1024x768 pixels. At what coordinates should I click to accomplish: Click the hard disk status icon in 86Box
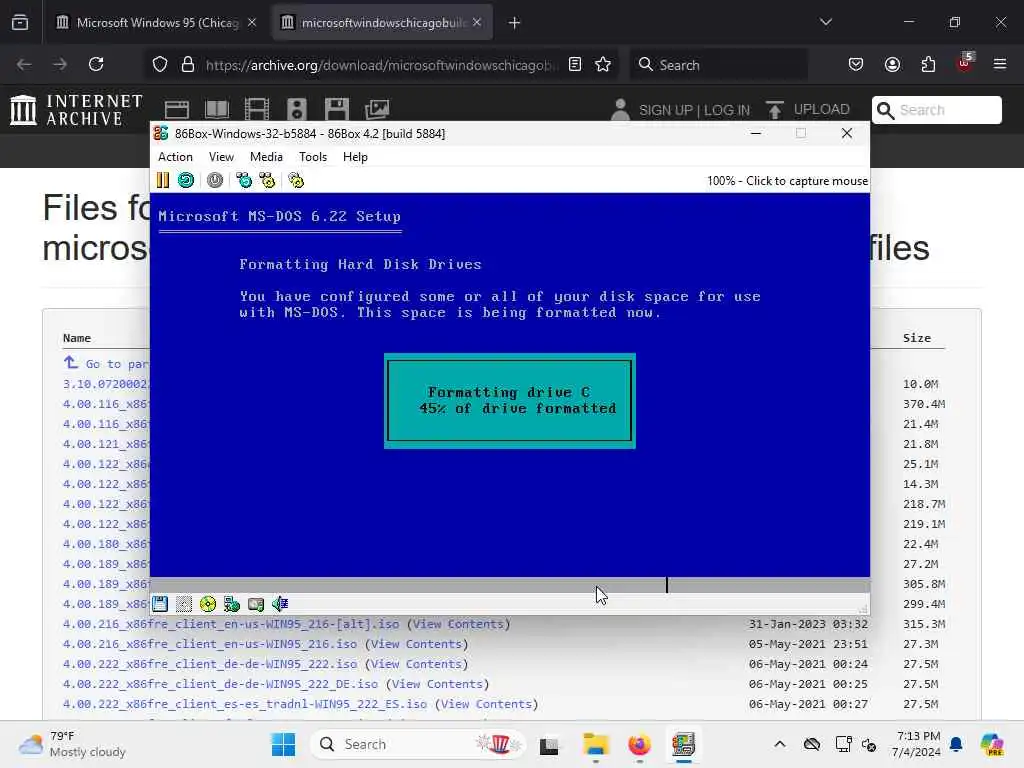(256, 604)
